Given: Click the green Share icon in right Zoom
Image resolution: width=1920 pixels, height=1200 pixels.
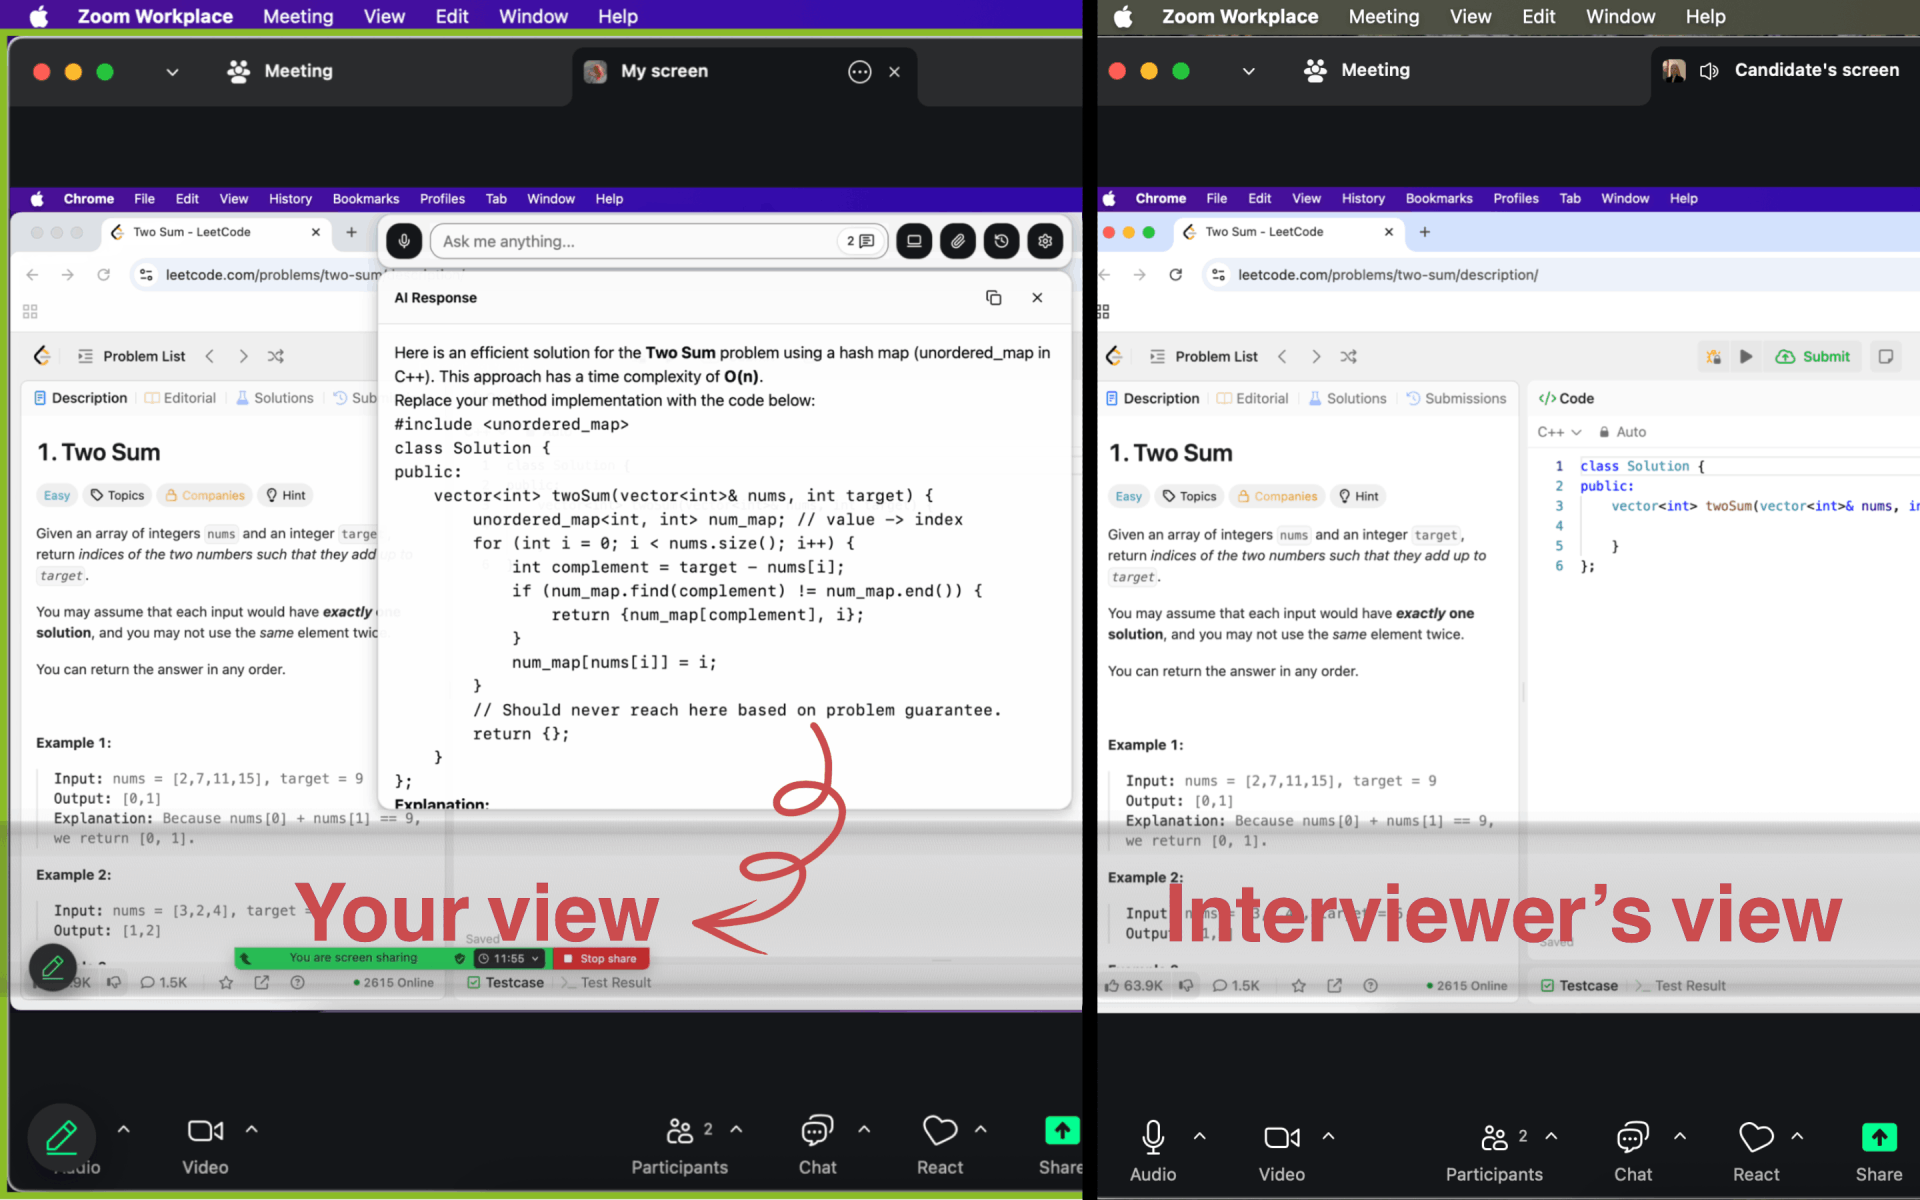Looking at the screenshot, I should tap(1878, 1137).
